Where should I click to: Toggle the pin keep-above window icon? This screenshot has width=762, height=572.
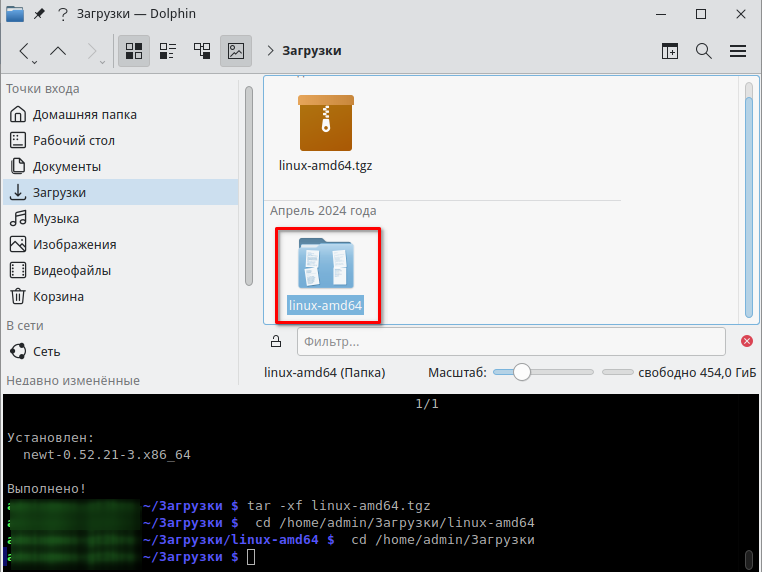pyautogui.click(x=39, y=14)
